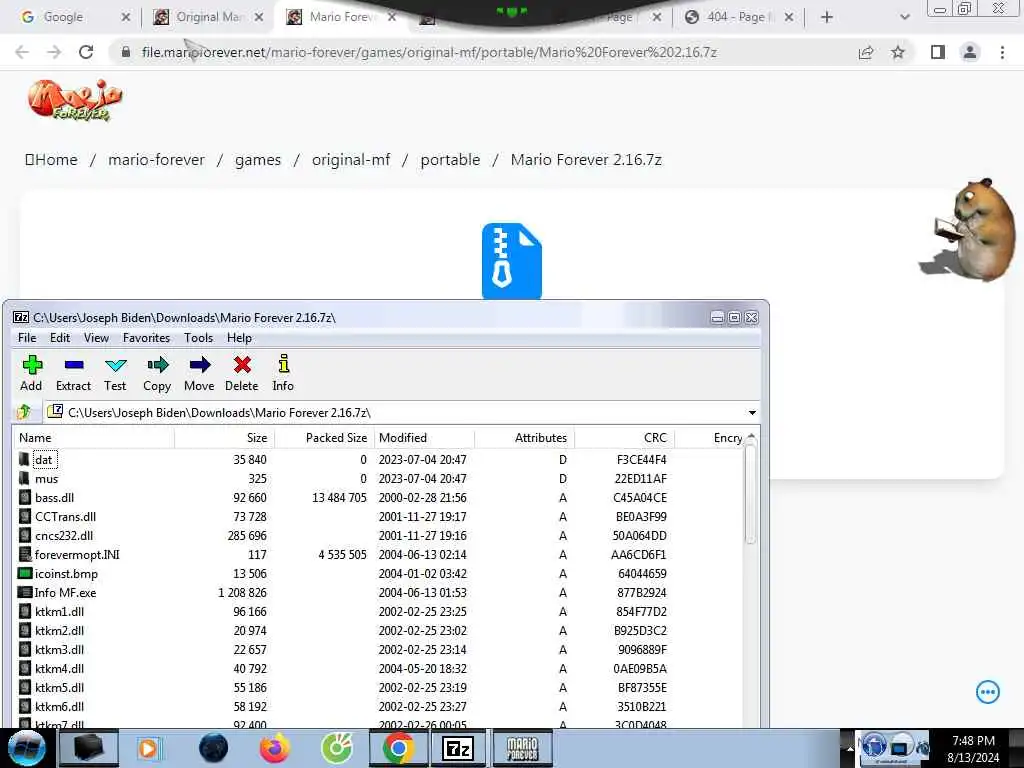Click the share page icon
This screenshot has height=768, width=1024.
tap(866, 52)
